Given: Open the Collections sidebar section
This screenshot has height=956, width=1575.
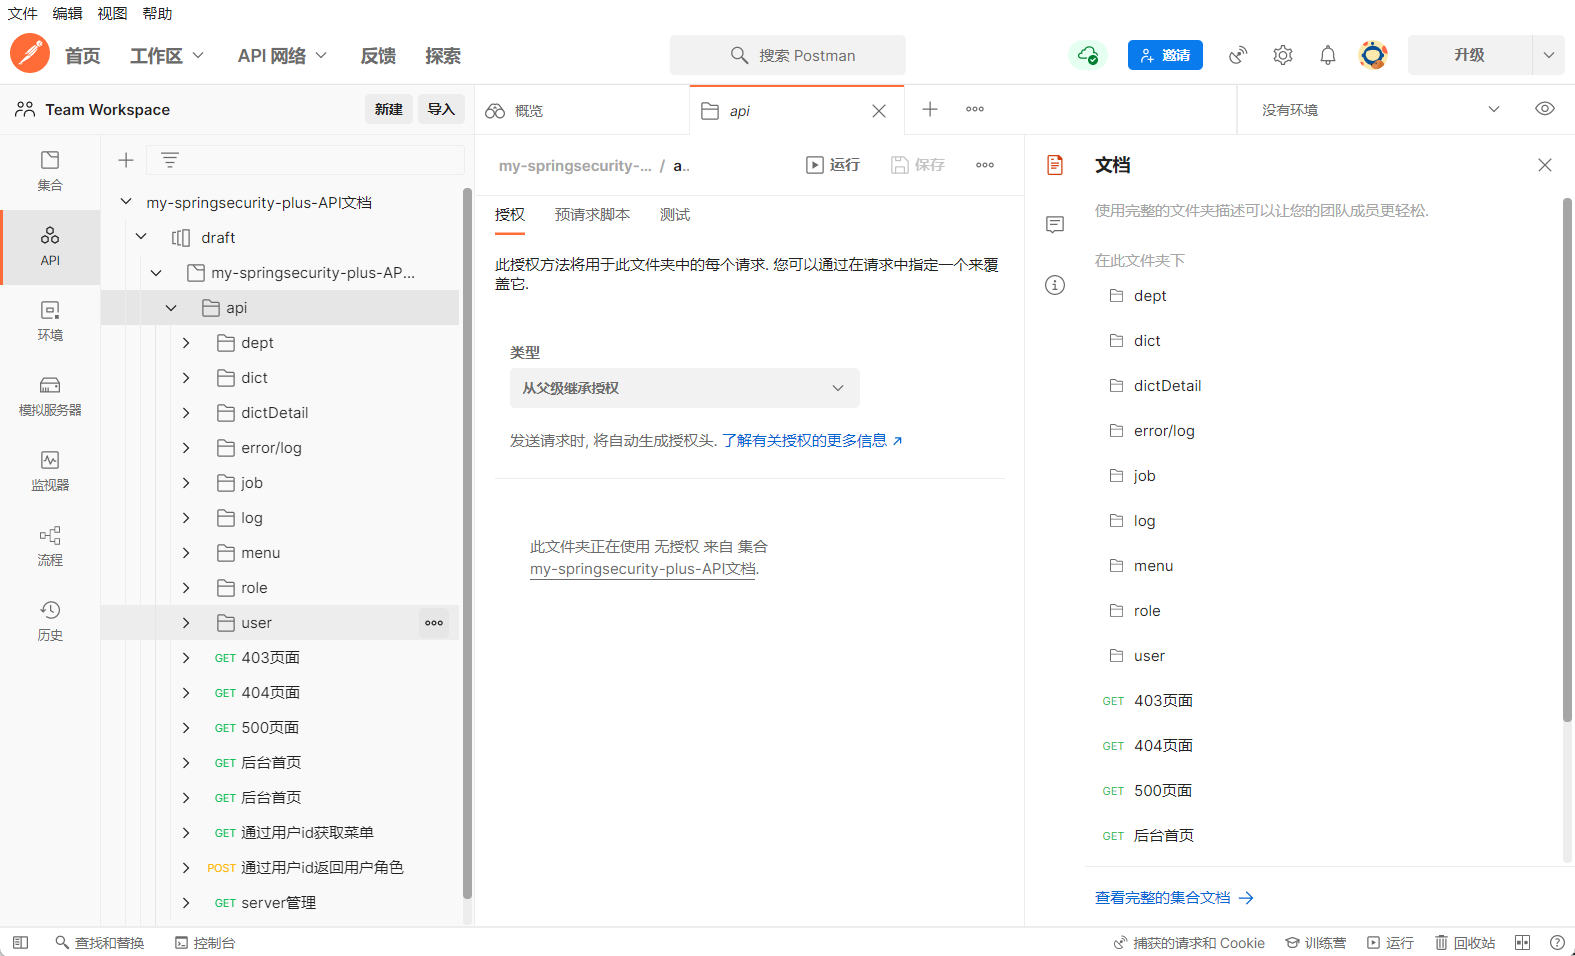Looking at the screenshot, I should tap(50, 171).
